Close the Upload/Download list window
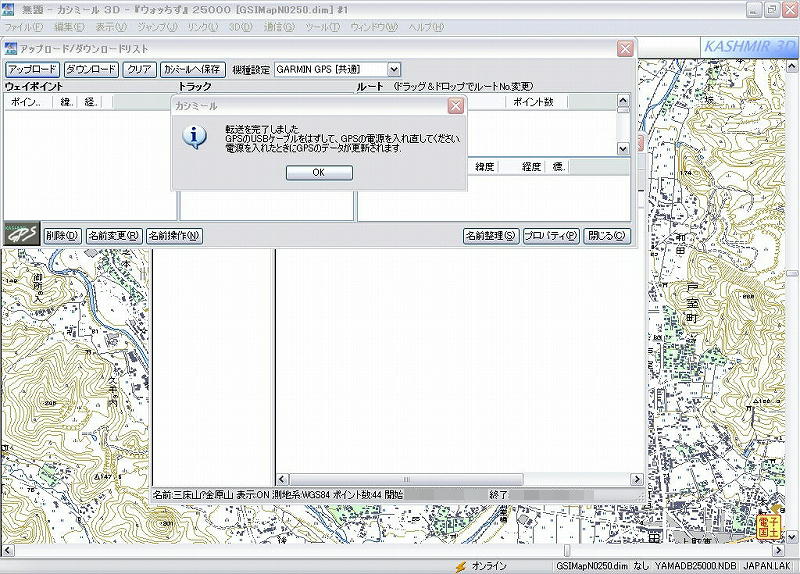800x574 pixels. [625, 48]
